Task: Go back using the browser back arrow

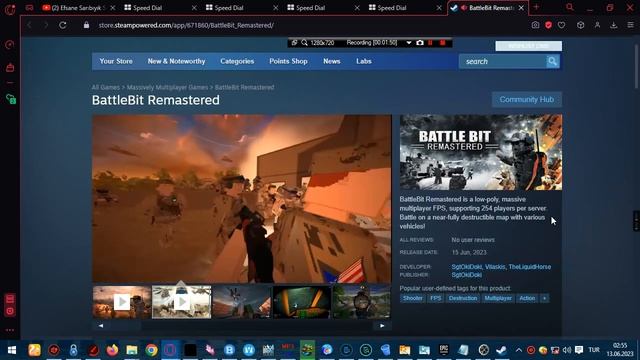Action: (x=29, y=25)
